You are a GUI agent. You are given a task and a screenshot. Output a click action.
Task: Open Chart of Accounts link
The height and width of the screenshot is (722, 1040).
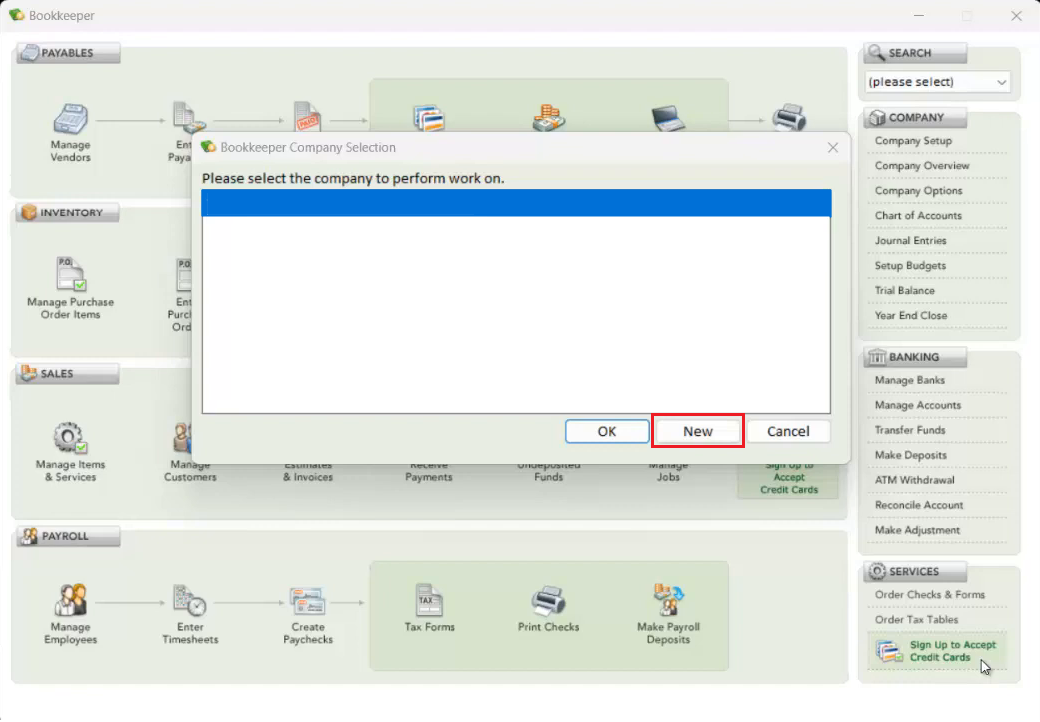click(x=918, y=215)
